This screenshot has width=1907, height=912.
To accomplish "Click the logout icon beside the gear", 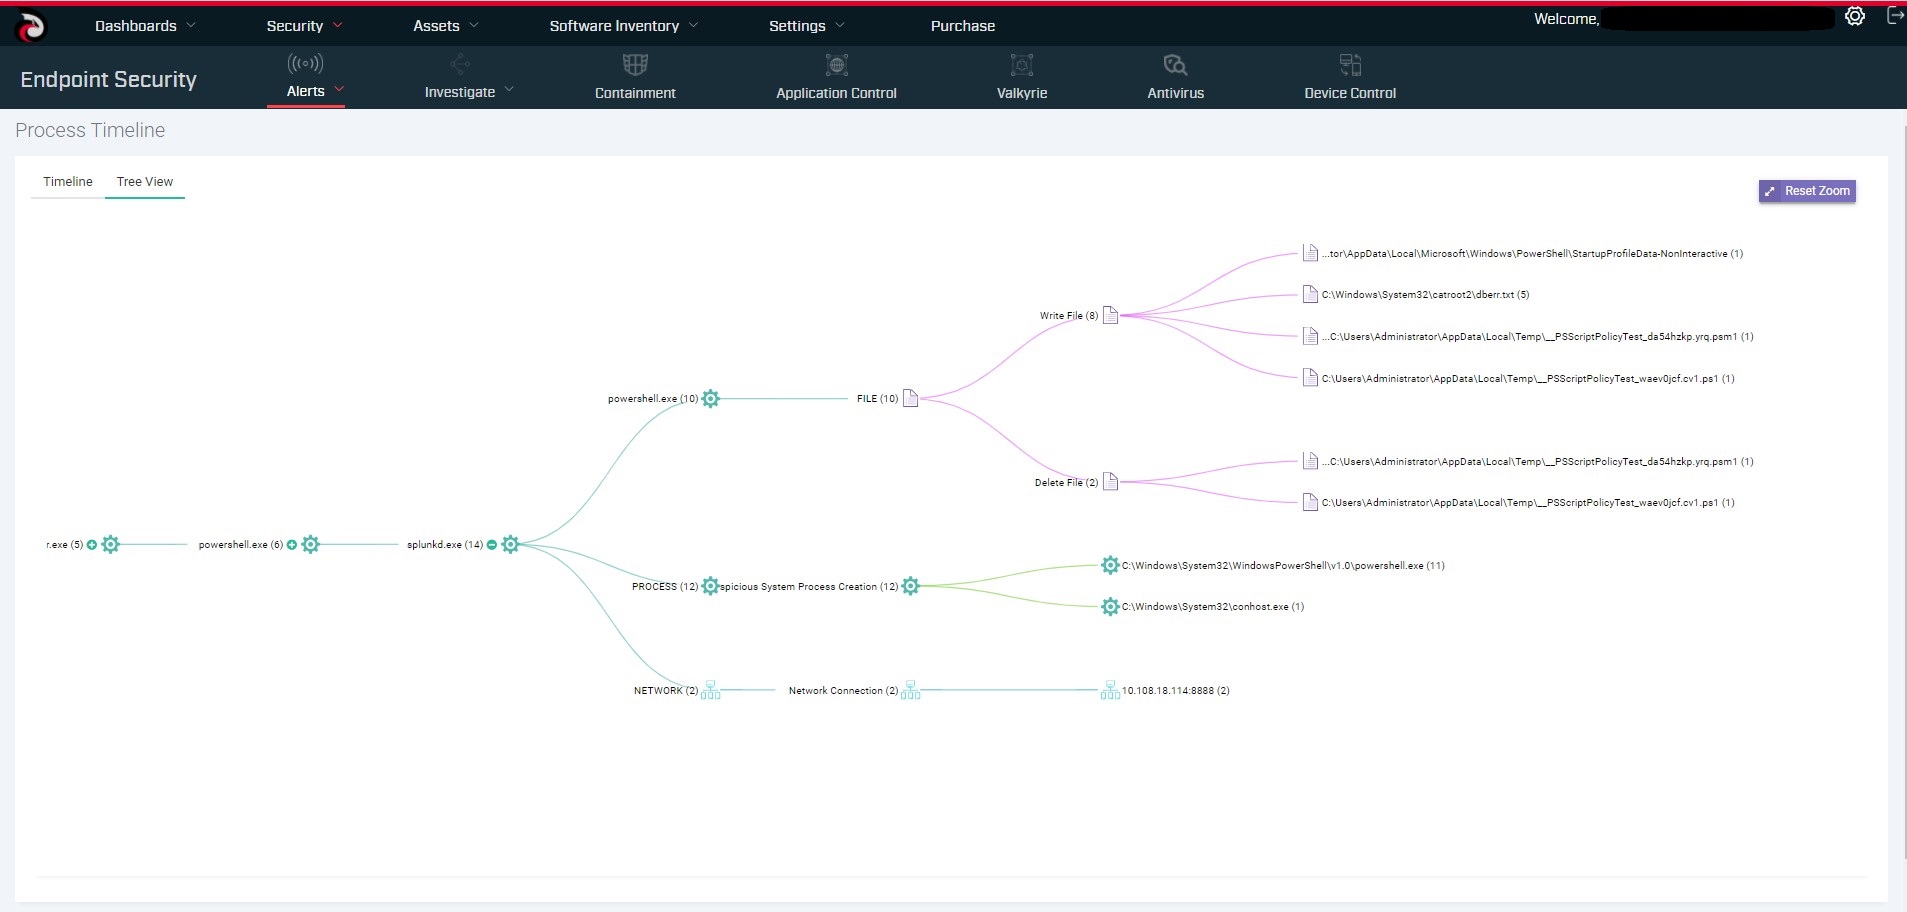I will [1894, 16].
